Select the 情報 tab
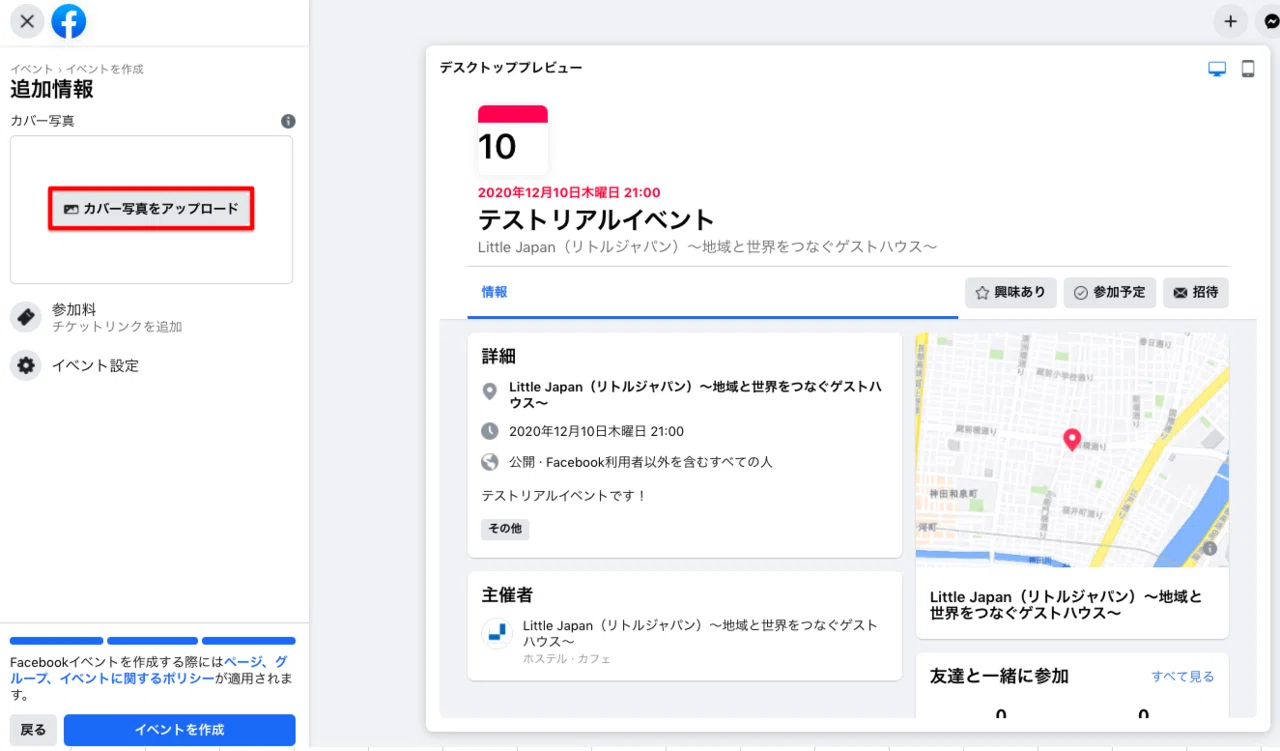Viewport: 1280px width, 751px height. [494, 292]
